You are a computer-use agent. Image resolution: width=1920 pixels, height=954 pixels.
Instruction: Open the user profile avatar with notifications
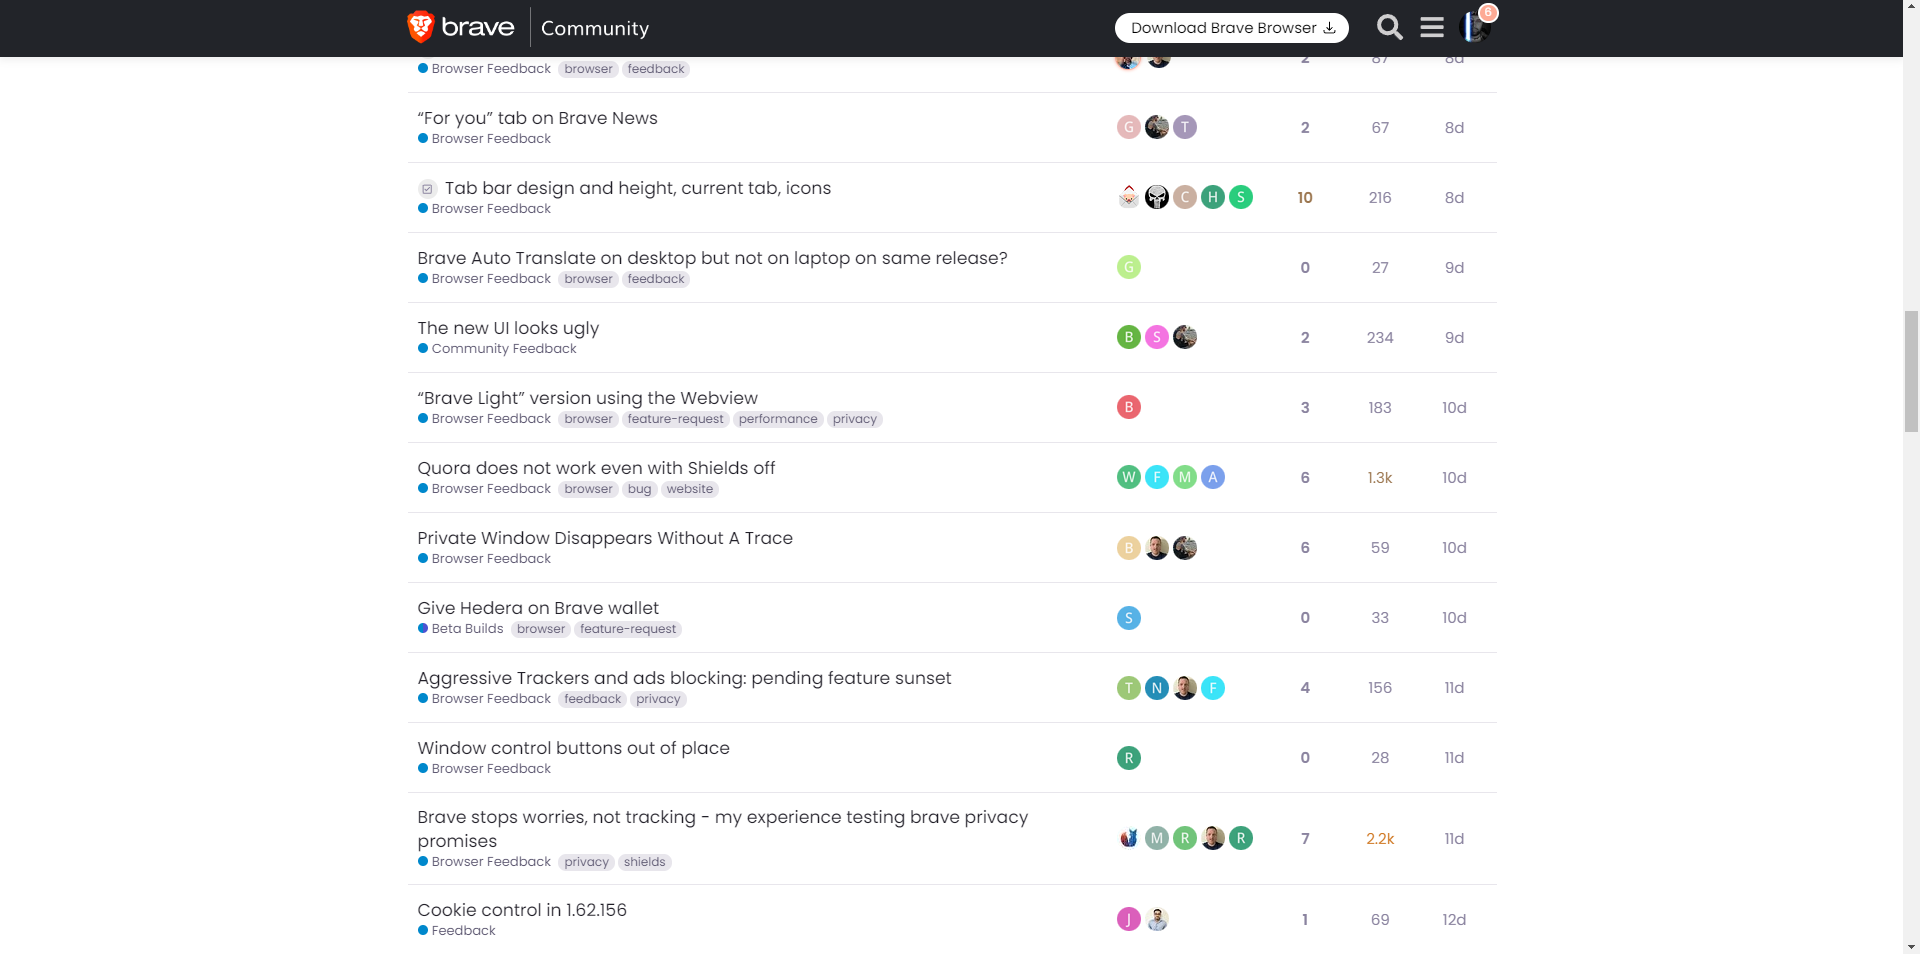(x=1476, y=27)
